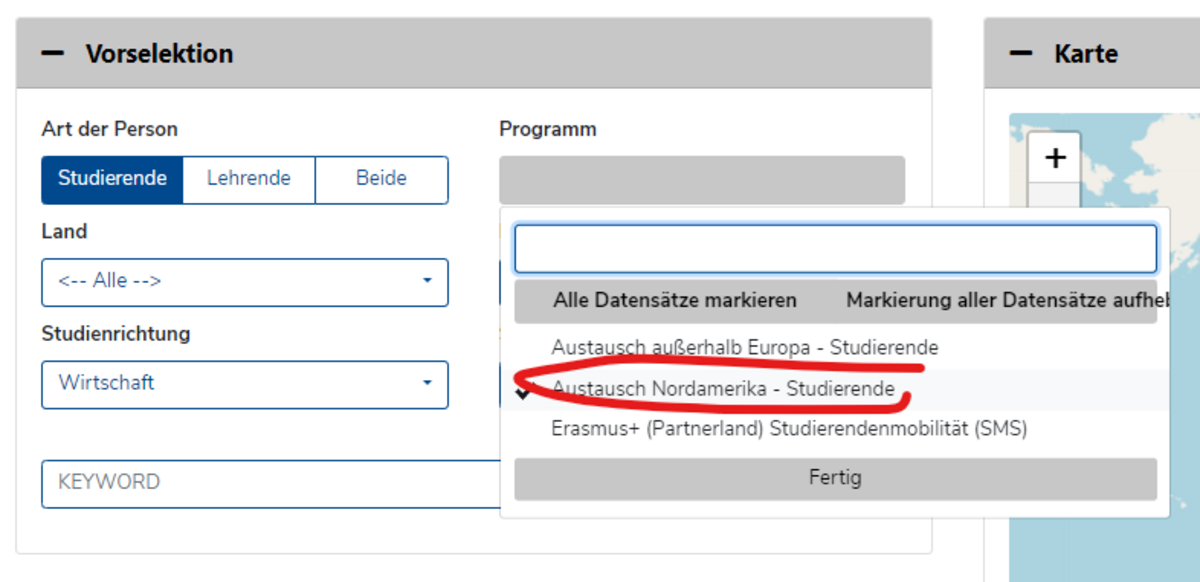Zoom in on the map
The image size is (1200, 582).
[1055, 158]
